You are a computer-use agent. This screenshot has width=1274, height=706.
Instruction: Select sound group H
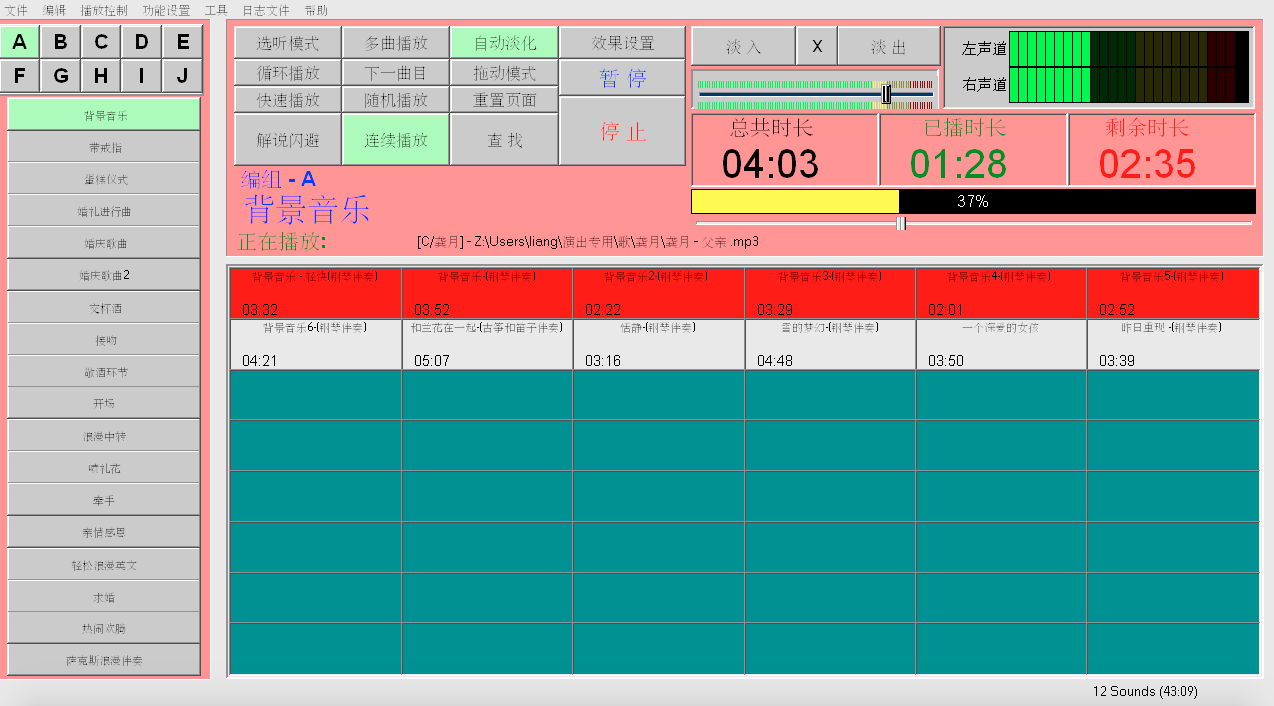coord(101,76)
